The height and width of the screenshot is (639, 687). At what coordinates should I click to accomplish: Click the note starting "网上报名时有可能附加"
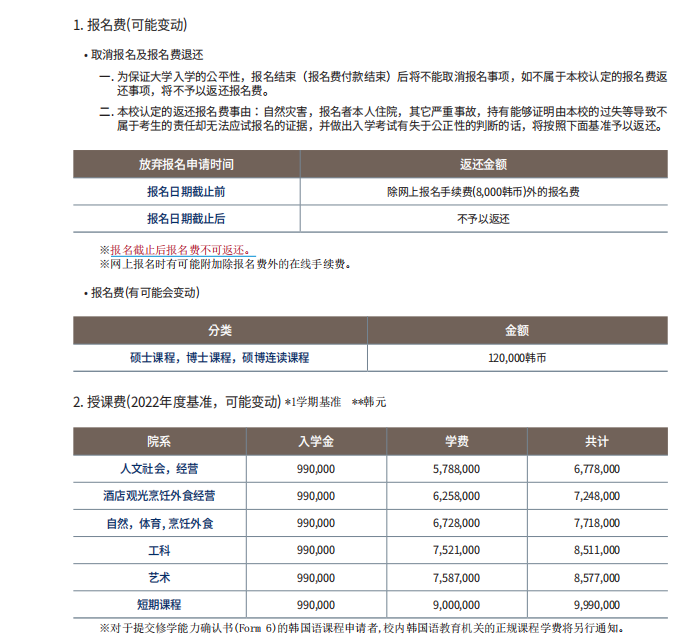coord(225,264)
